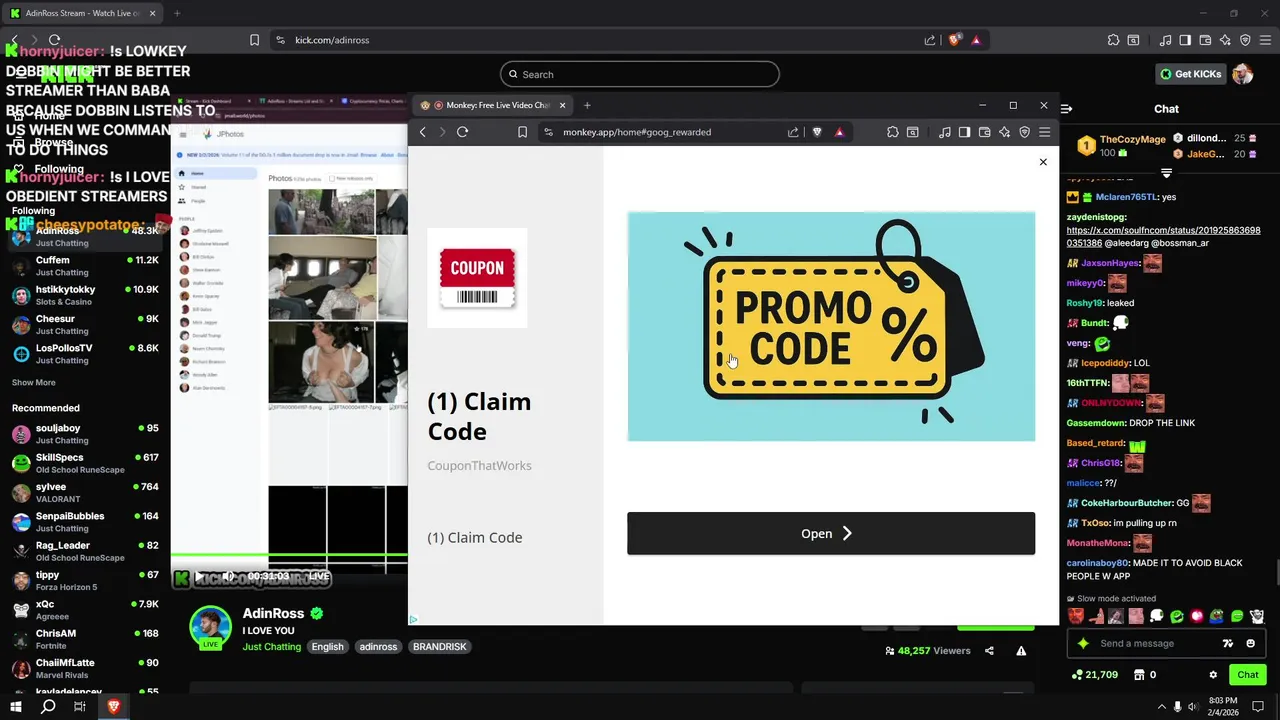Open Windows taskbar search
This screenshot has width=1280, height=720.
tap(47, 706)
